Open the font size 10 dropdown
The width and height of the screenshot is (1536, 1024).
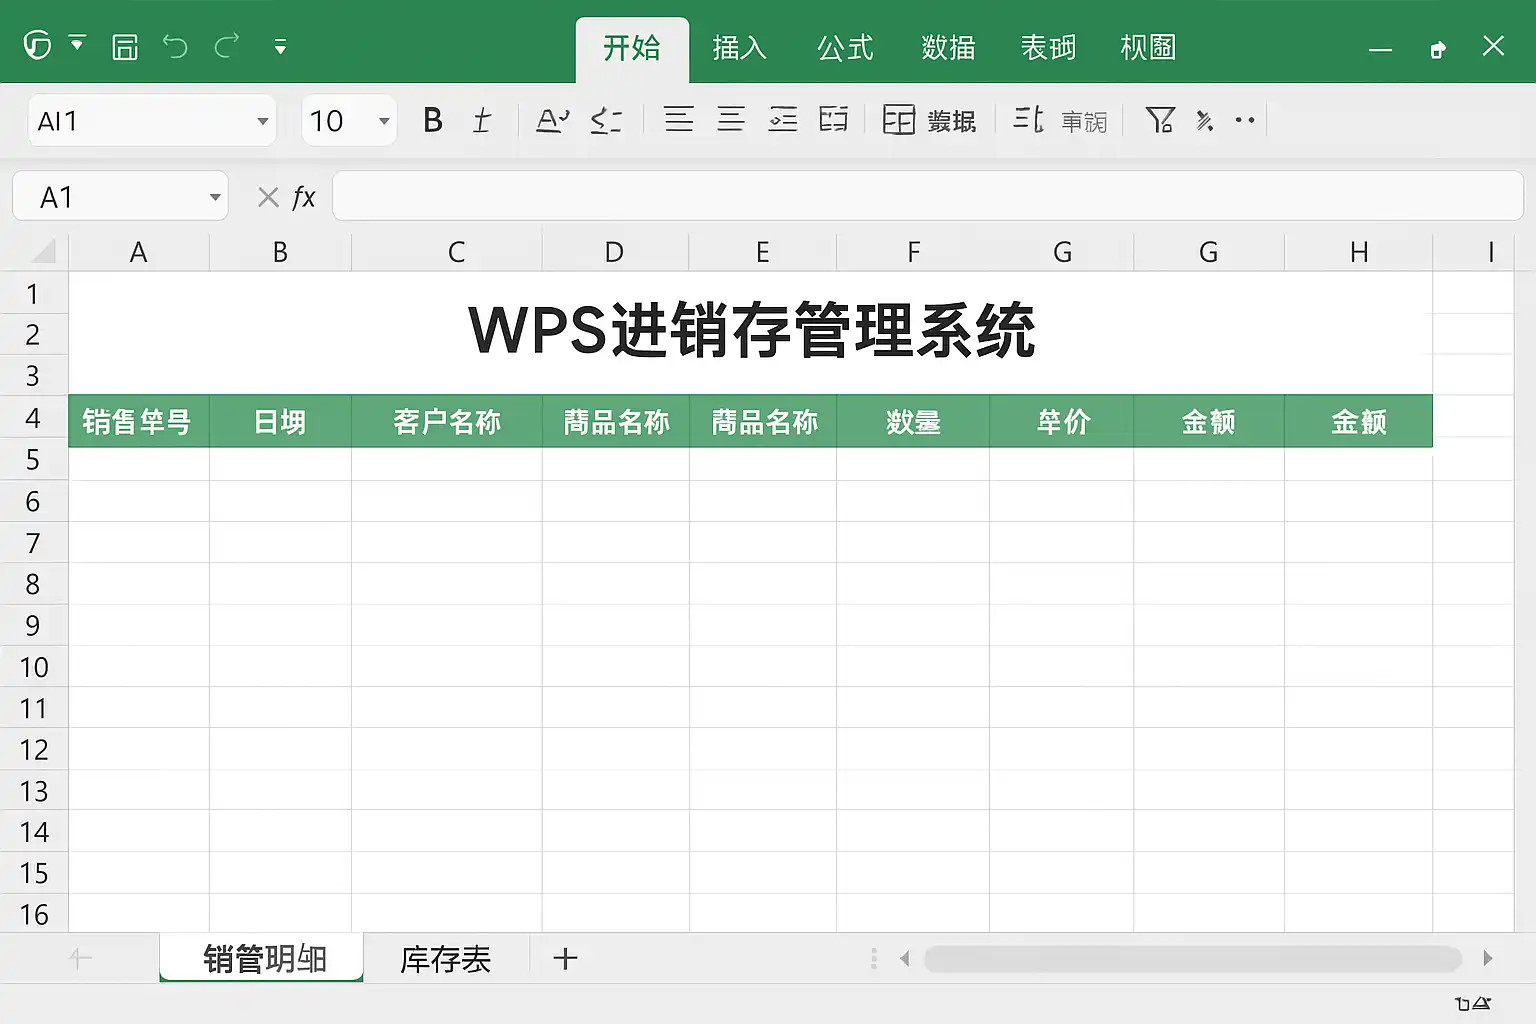[x=383, y=122]
